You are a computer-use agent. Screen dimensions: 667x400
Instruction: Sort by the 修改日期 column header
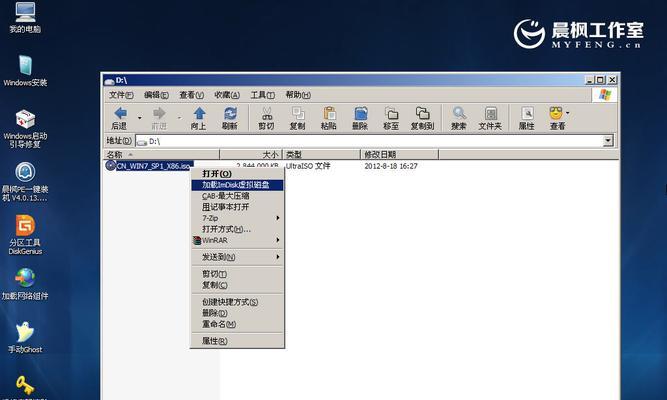399,154
